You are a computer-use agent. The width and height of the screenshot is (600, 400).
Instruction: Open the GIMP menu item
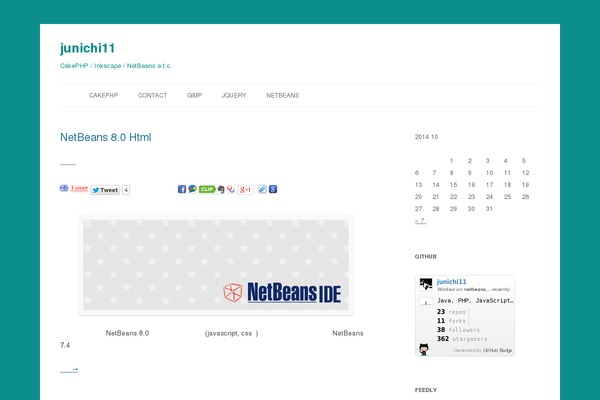click(x=194, y=95)
